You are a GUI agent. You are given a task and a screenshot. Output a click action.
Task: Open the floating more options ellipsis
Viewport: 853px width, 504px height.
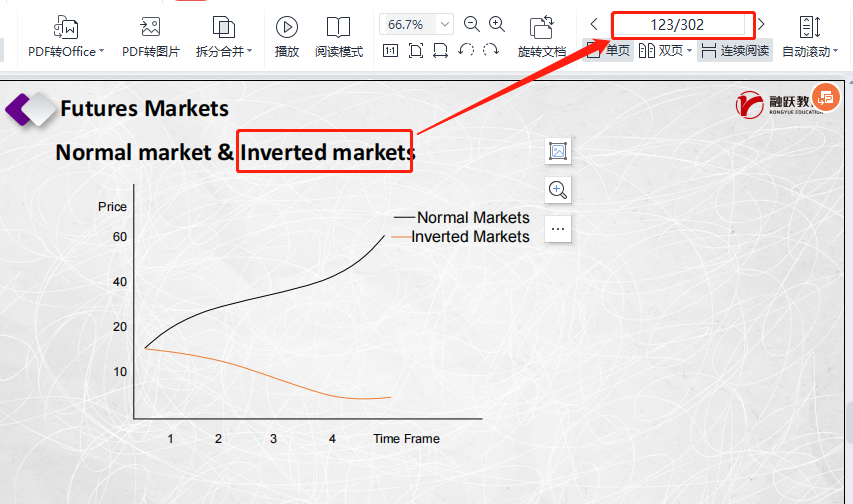tap(558, 229)
